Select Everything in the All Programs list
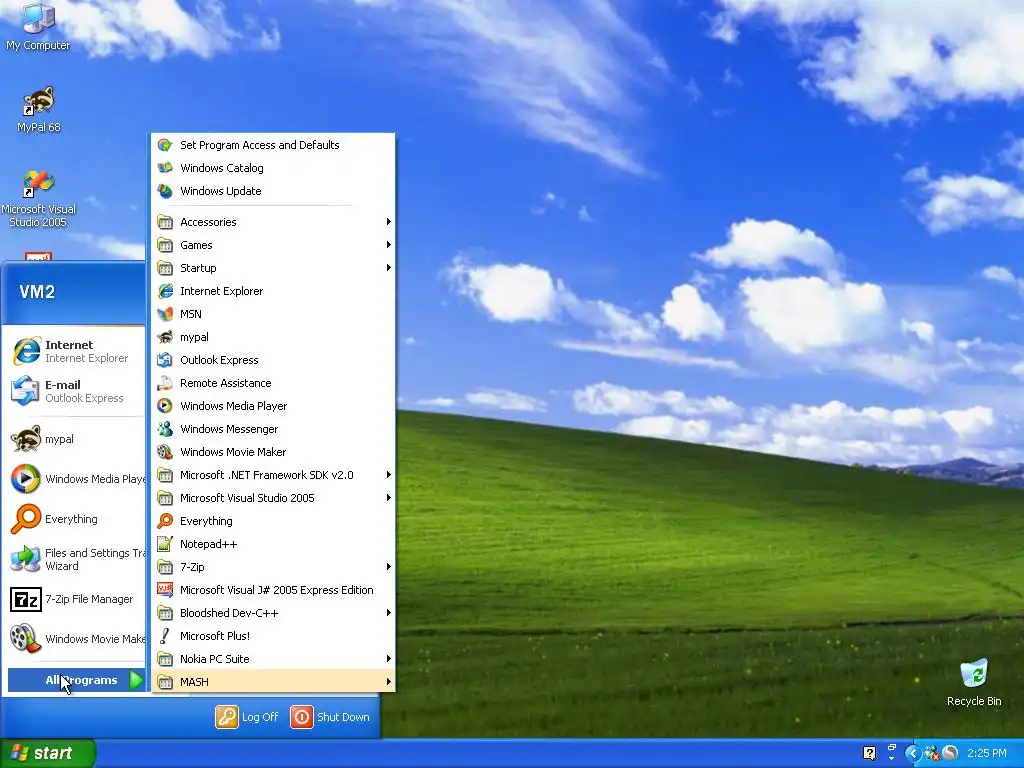The width and height of the screenshot is (1024, 768). tap(273, 521)
